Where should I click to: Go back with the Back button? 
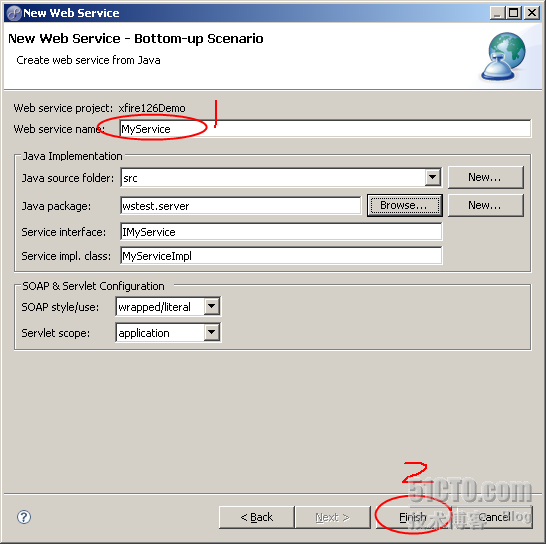(x=257, y=517)
